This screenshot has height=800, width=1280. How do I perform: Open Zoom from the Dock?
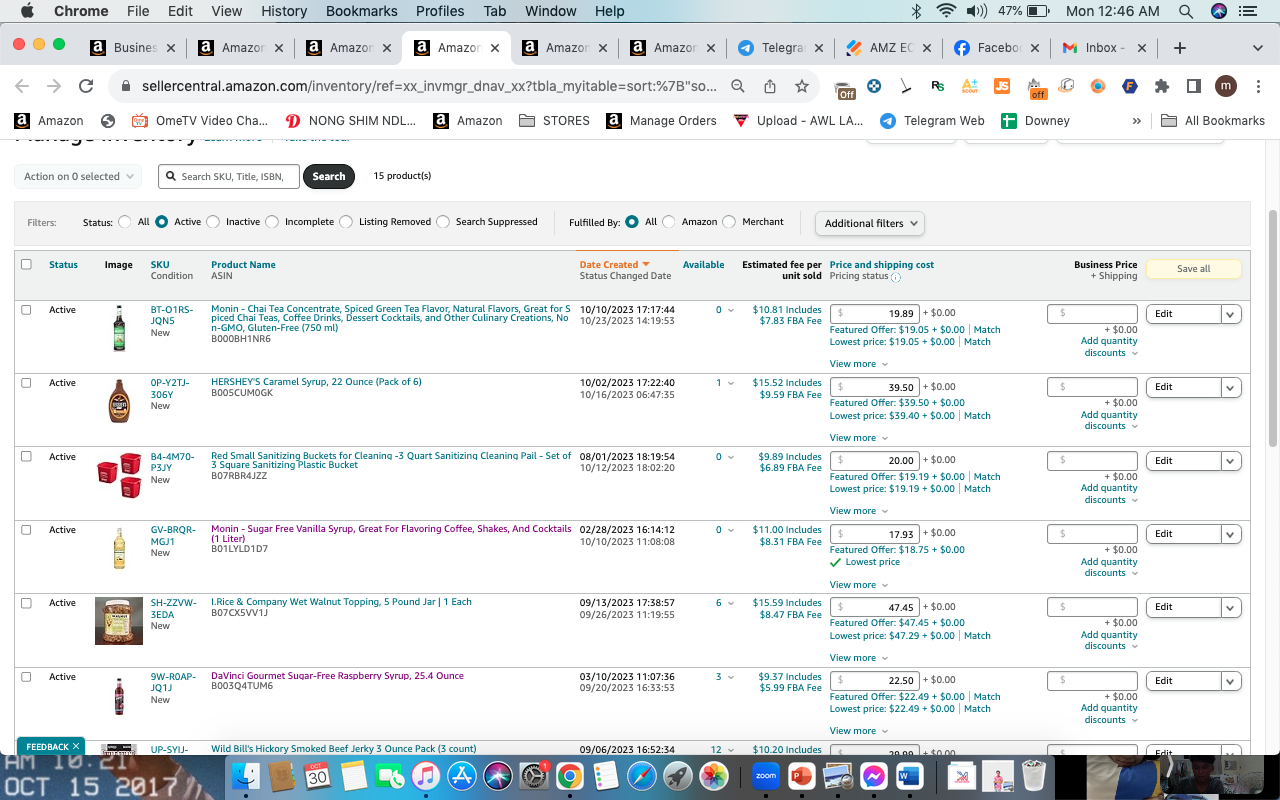pos(766,775)
